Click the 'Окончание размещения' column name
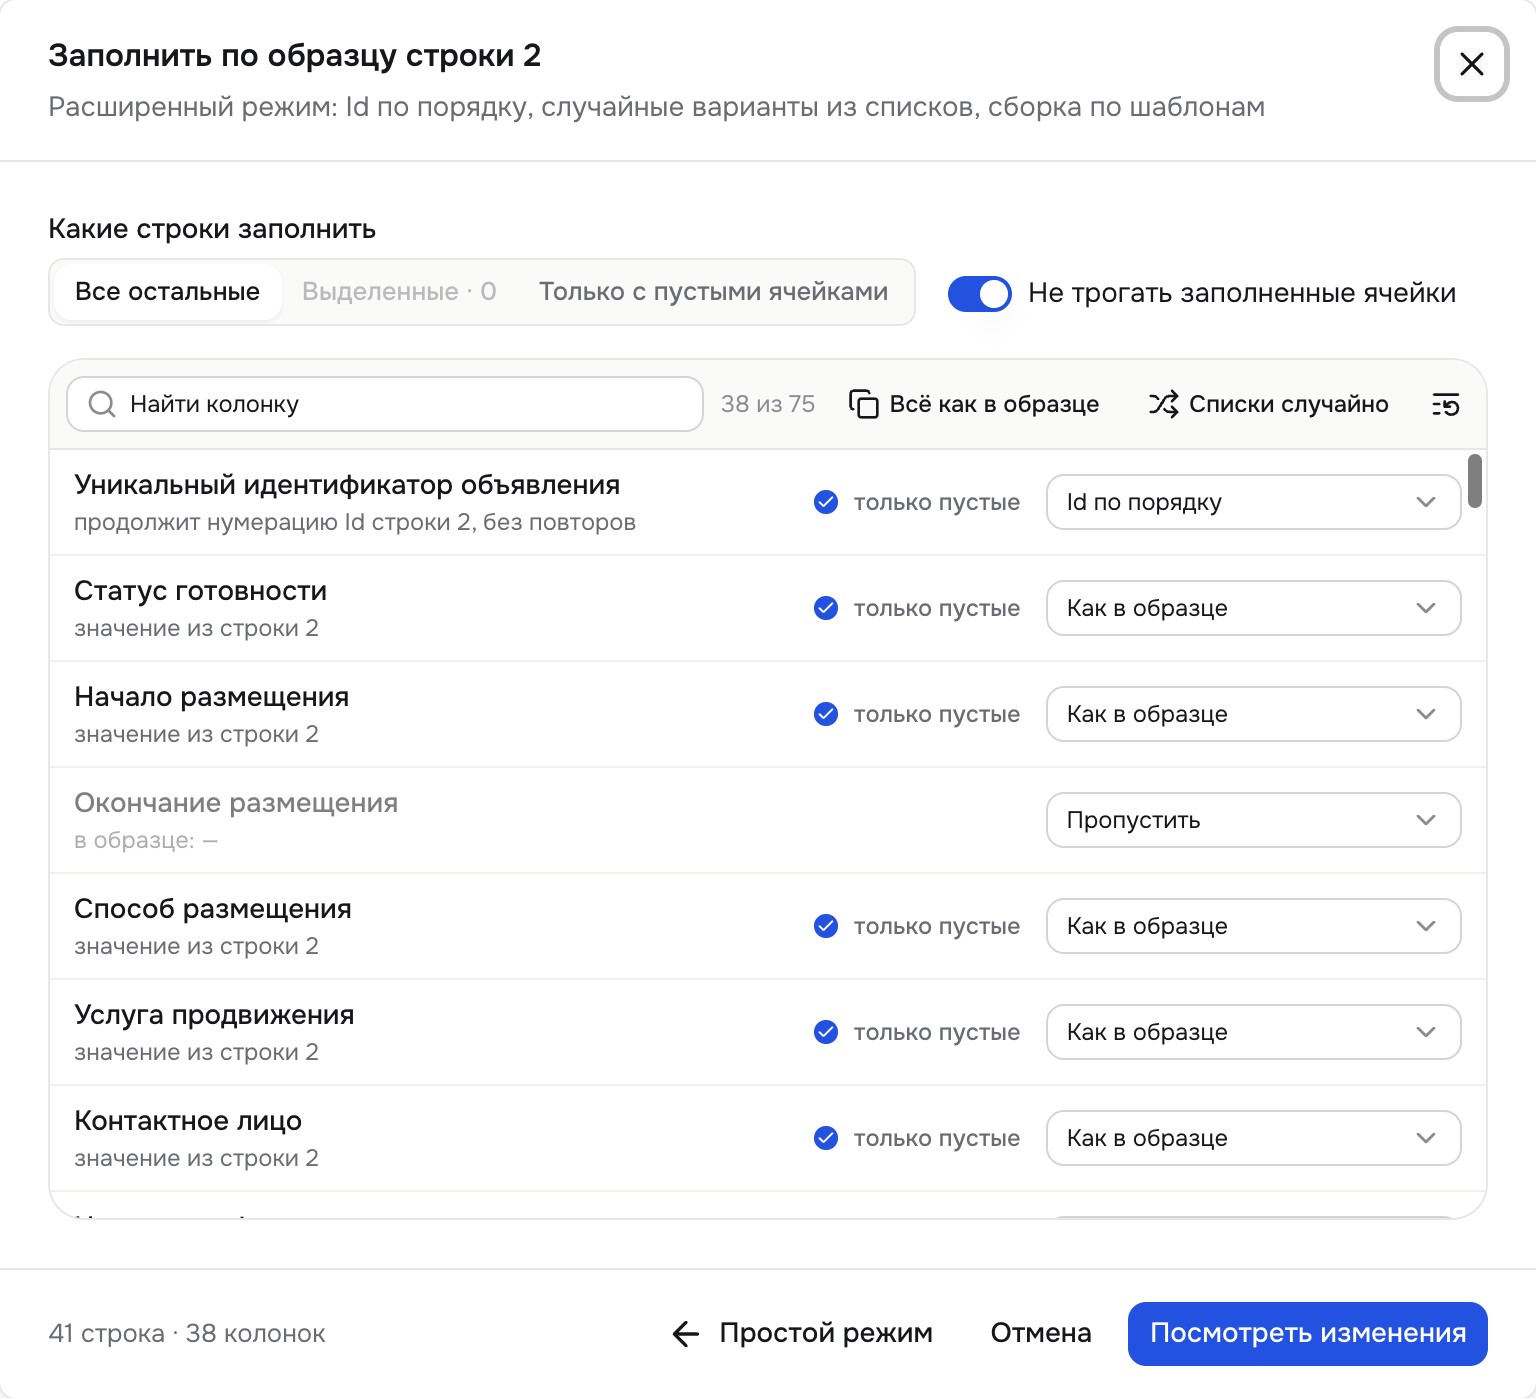Screen dimensions: 1536x1398 (x=236, y=803)
